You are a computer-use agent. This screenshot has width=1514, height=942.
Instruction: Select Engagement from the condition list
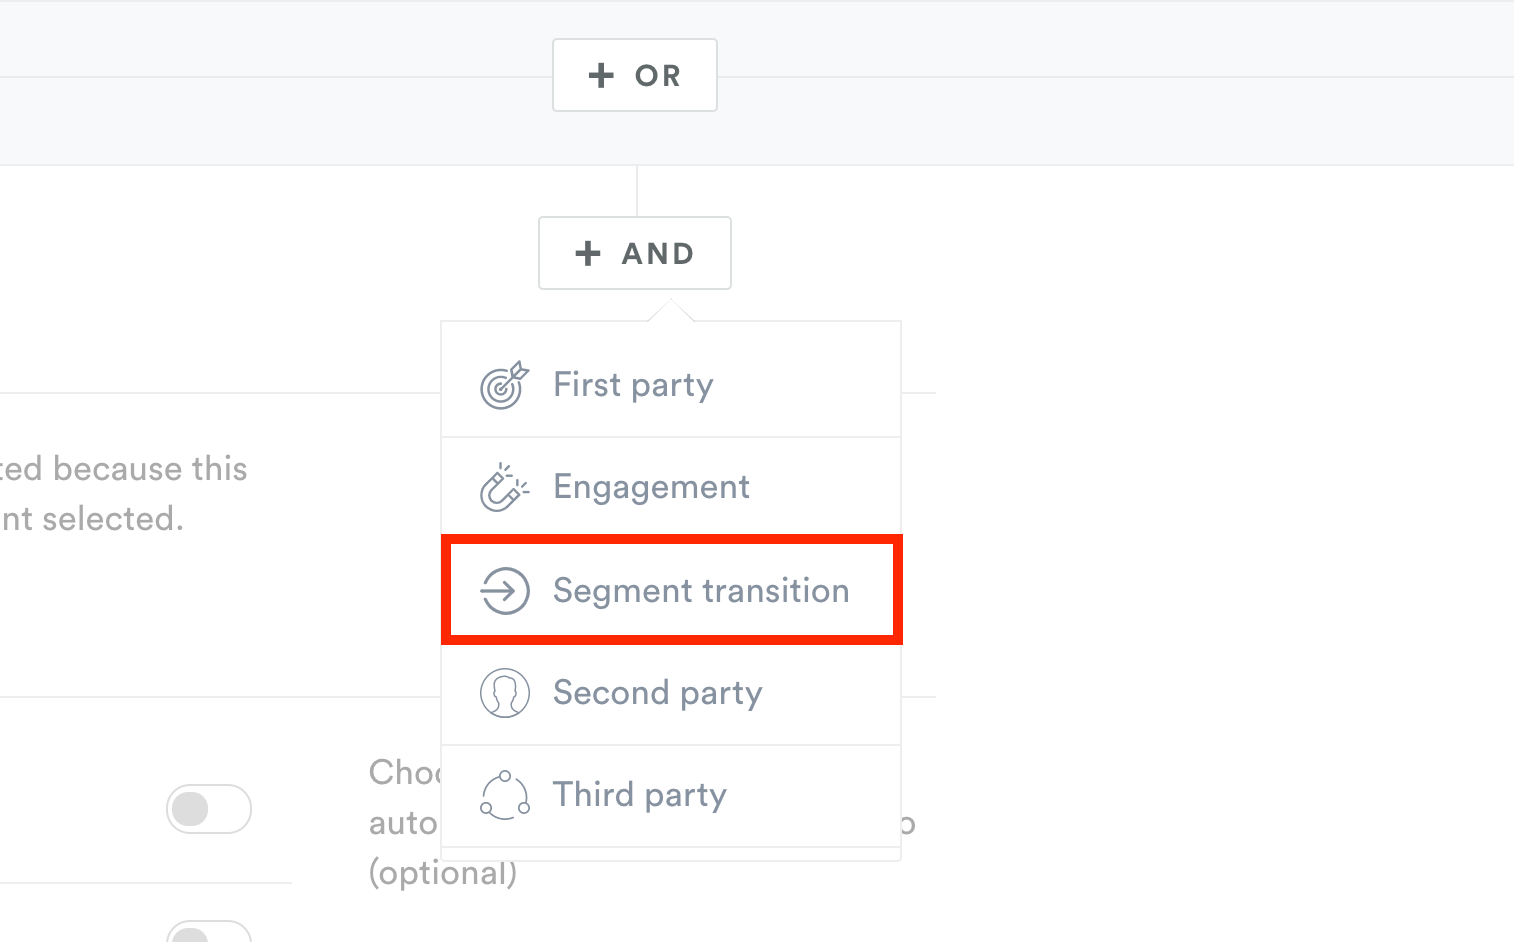coord(671,488)
